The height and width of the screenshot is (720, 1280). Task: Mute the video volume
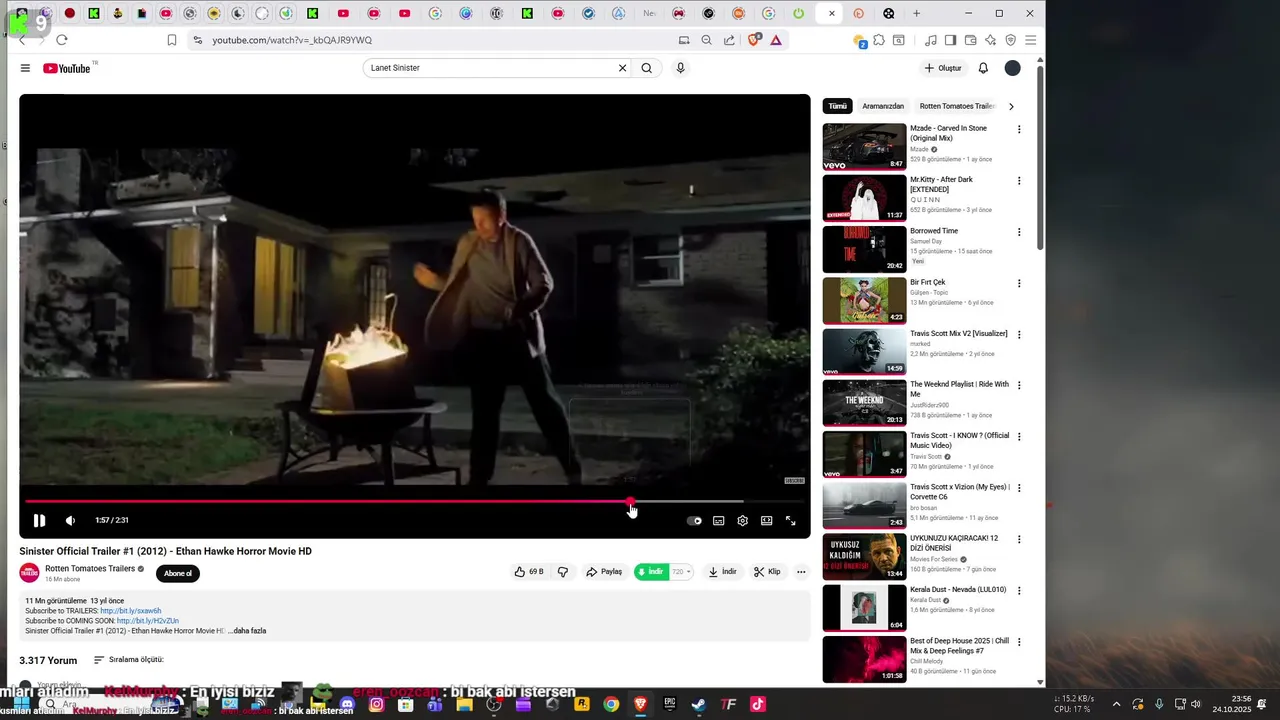[70, 520]
